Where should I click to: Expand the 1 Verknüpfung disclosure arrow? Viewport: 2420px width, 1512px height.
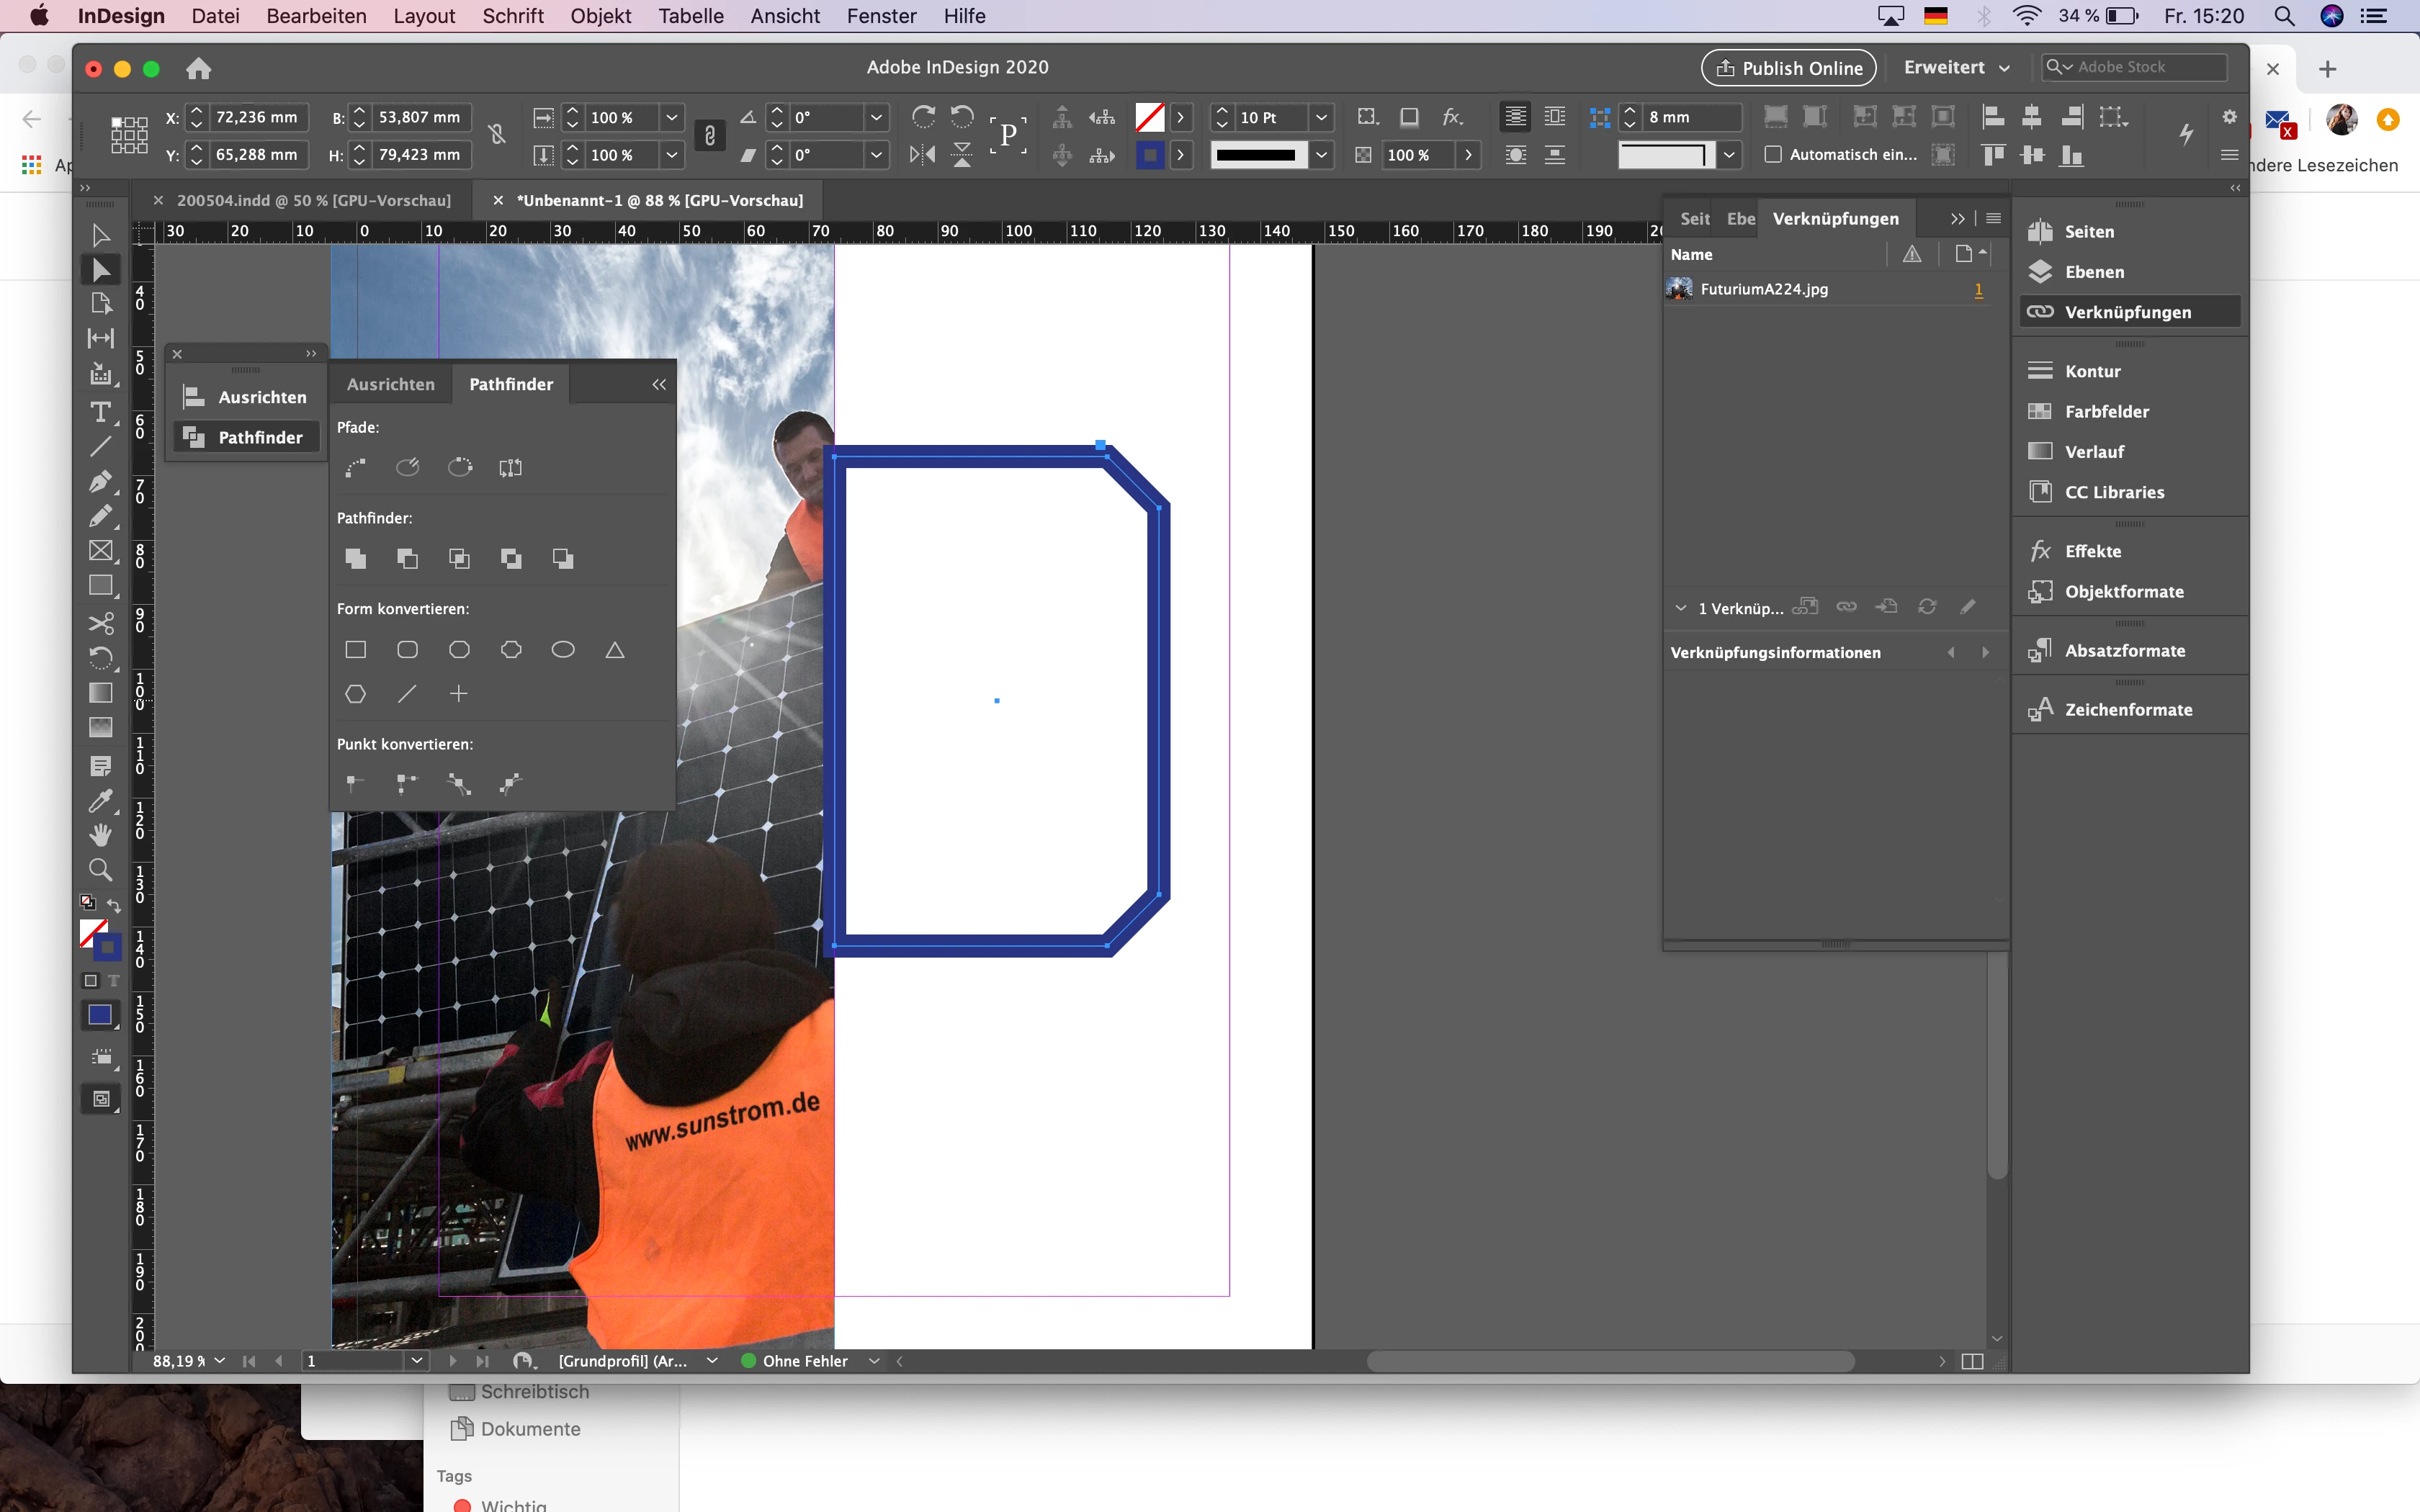(x=1680, y=608)
